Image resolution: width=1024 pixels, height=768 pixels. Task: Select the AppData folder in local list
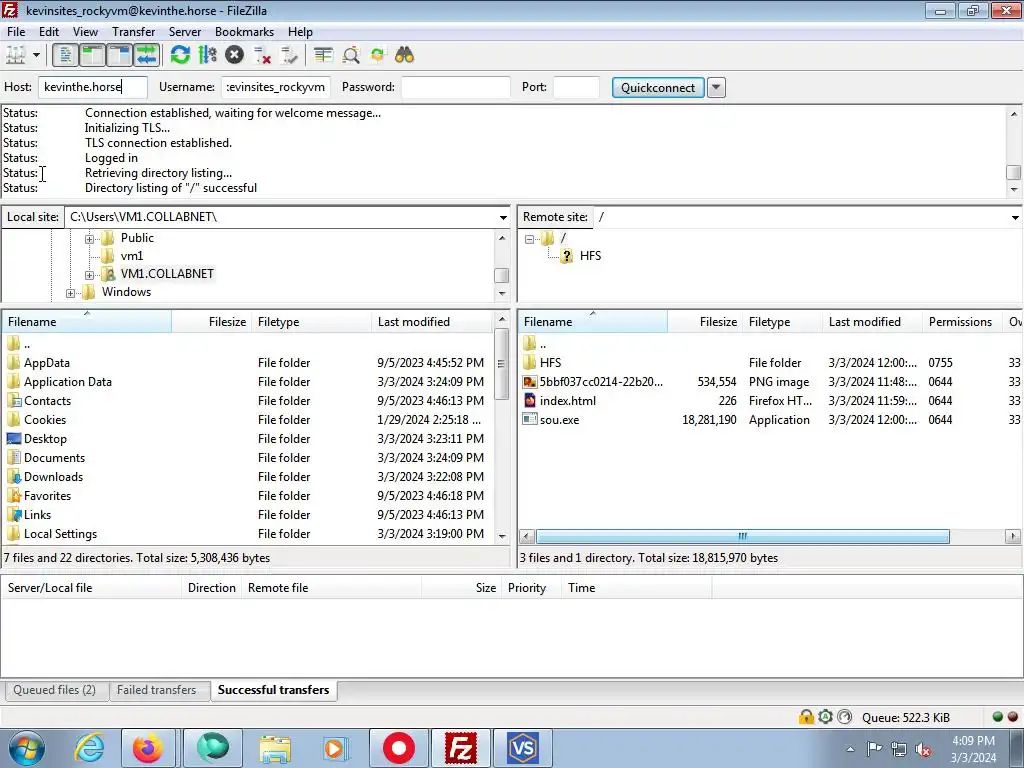[47, 363]
